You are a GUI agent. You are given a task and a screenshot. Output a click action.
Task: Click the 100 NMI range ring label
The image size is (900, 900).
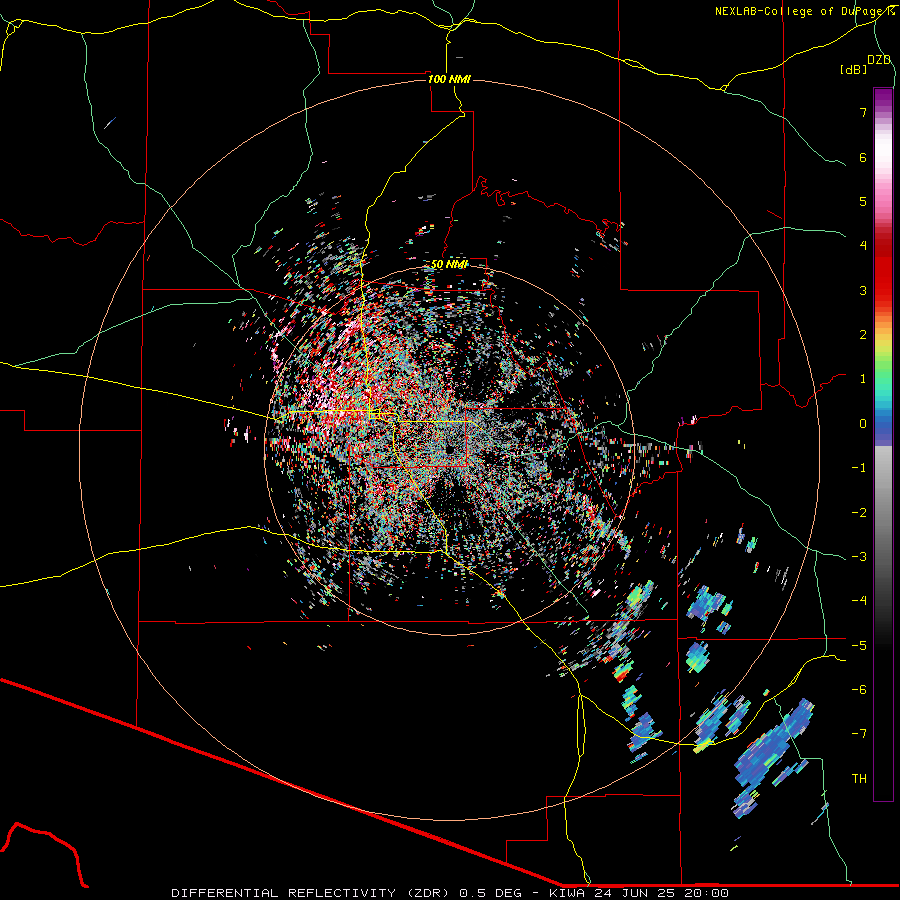(x=449, y=79)
